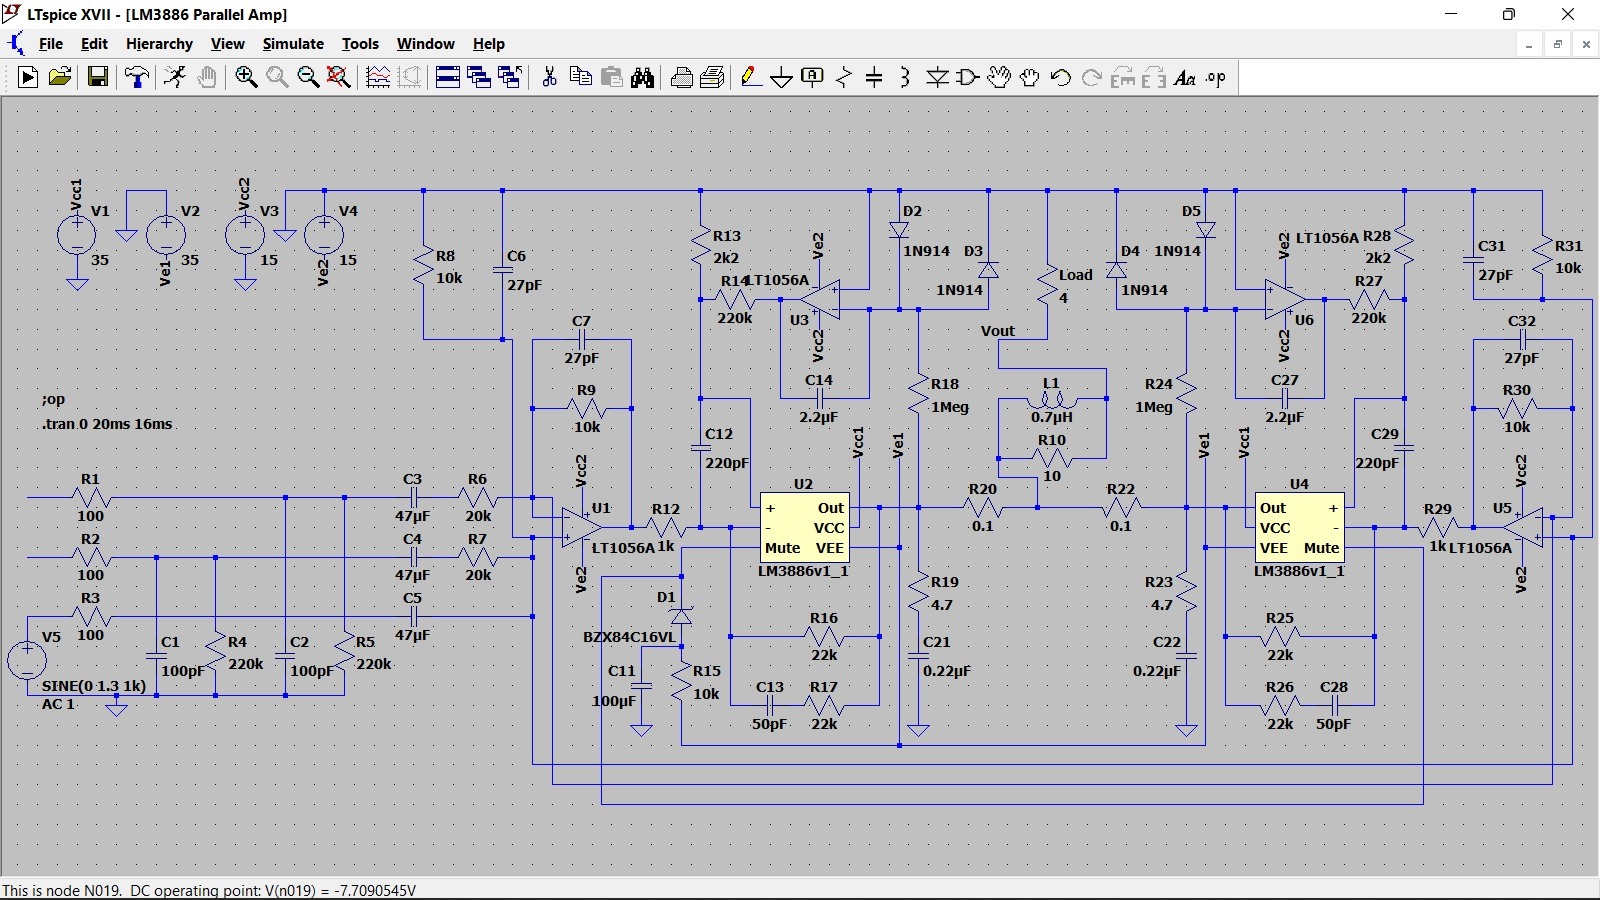Screen dimensions: 1600x900
Task: Place a Ground symbol from toolbar
Action: pos(782,77)
